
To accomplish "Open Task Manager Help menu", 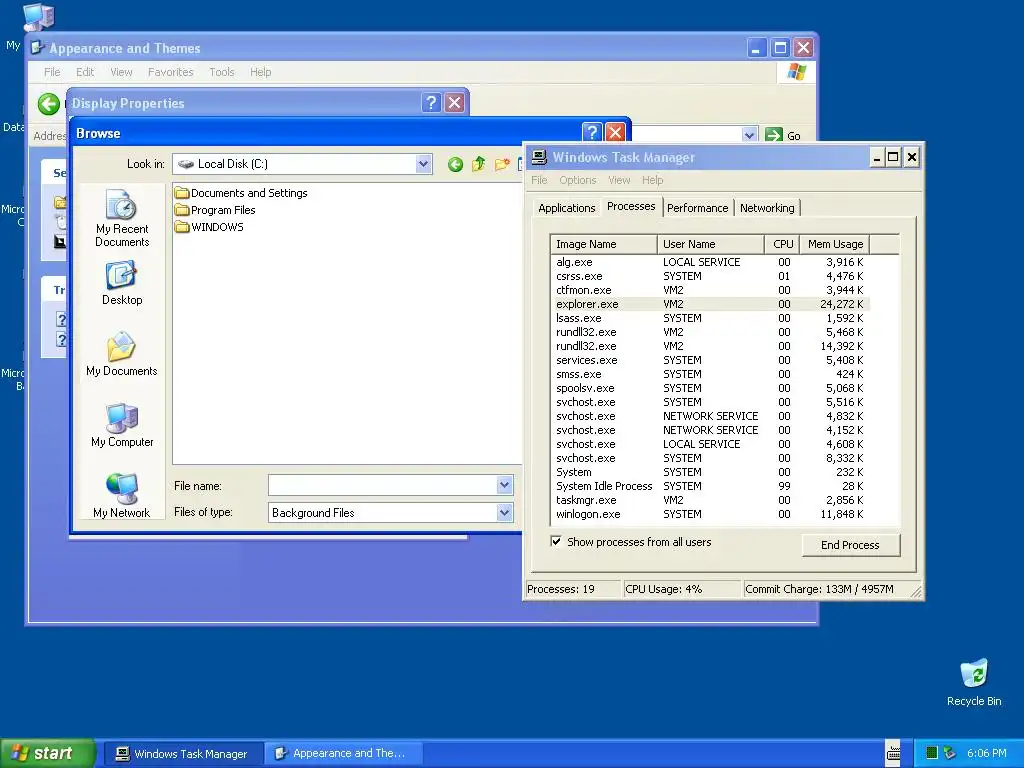I will [x=652, y=180].
